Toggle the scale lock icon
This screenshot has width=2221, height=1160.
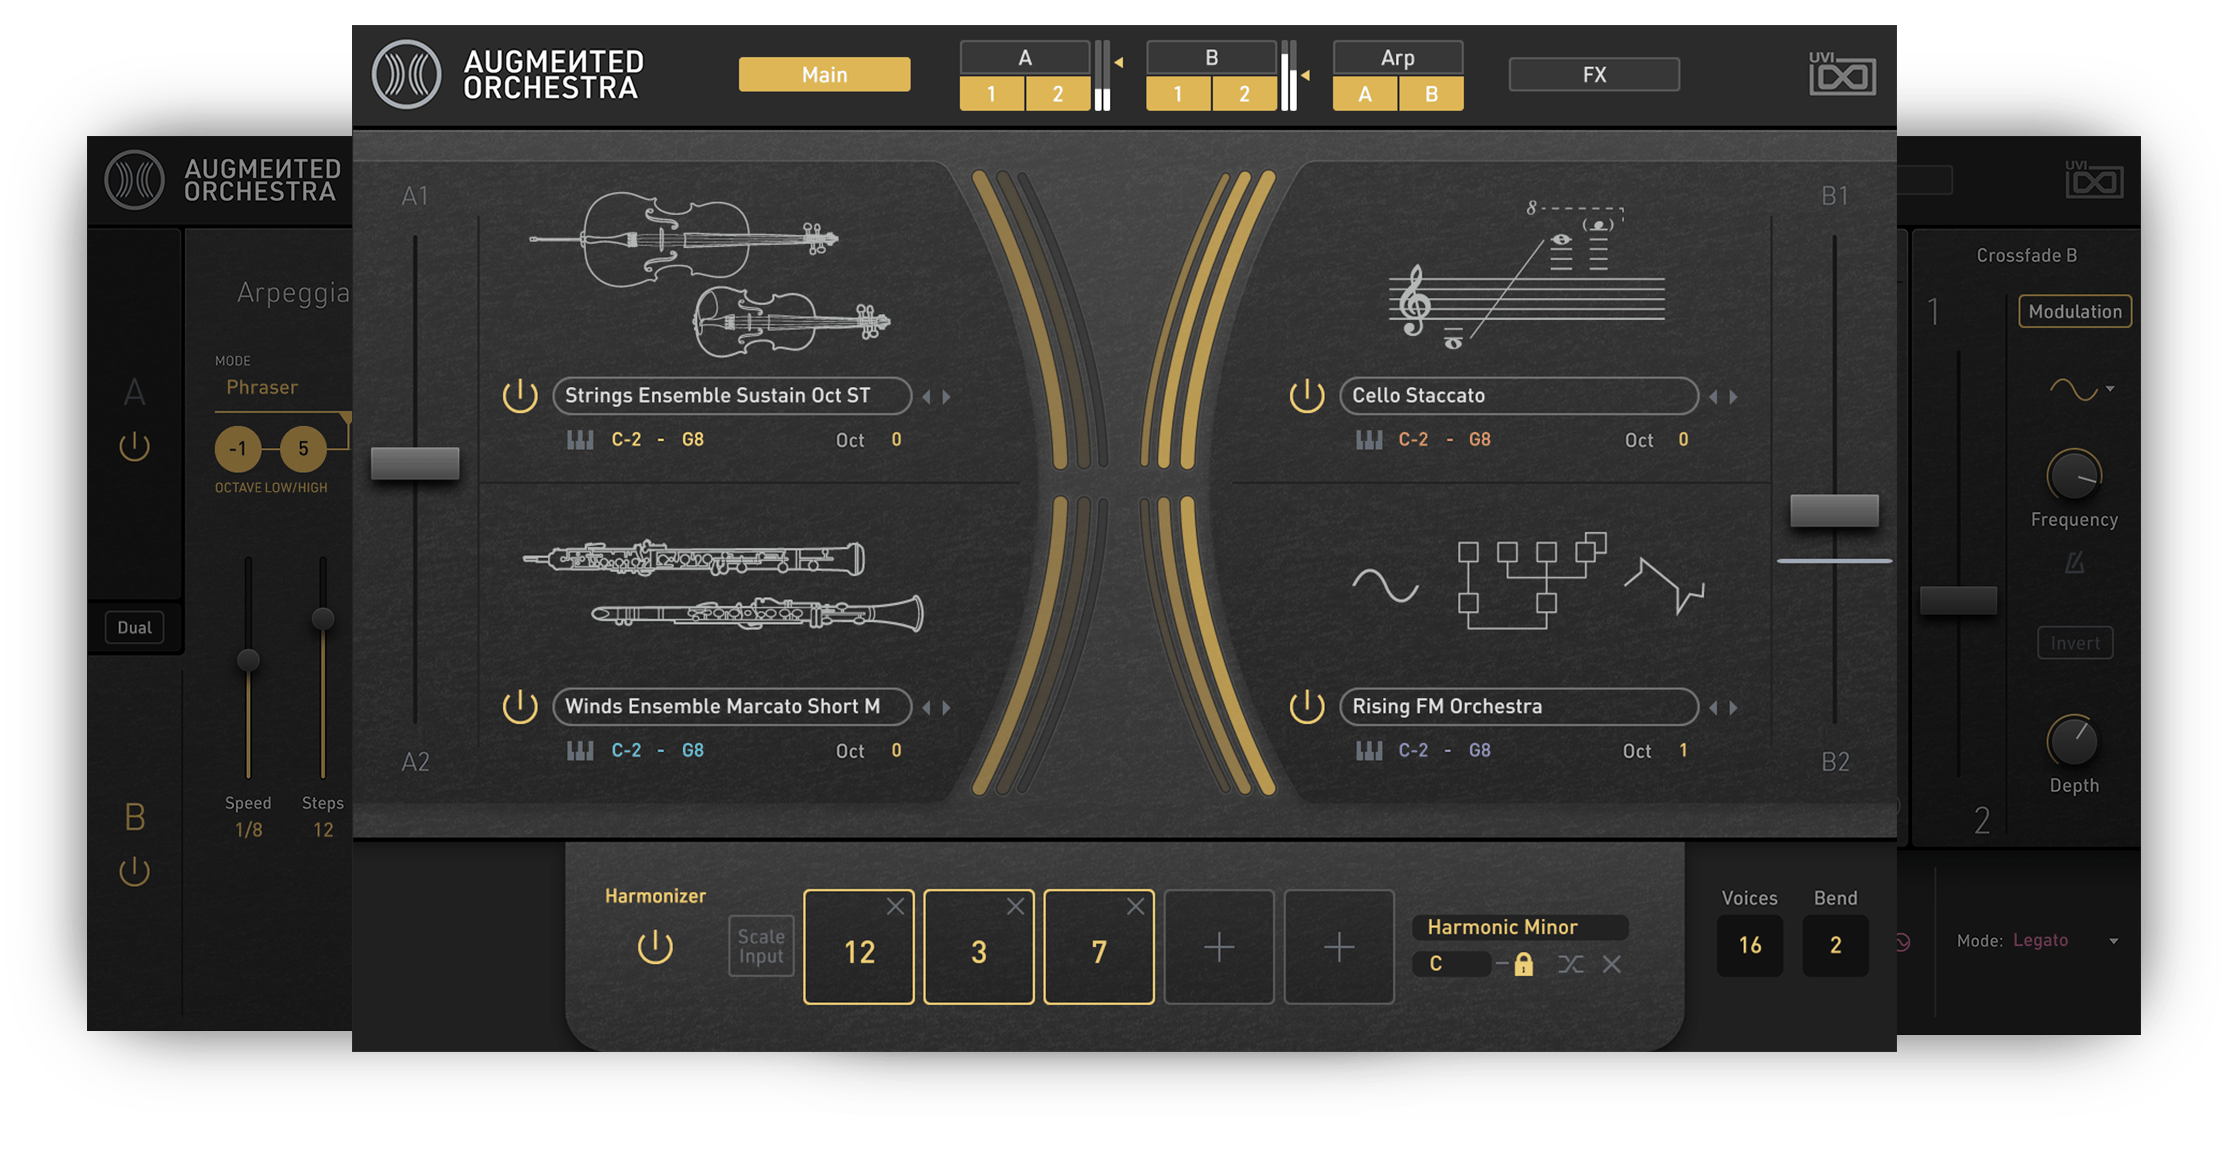1523,964
